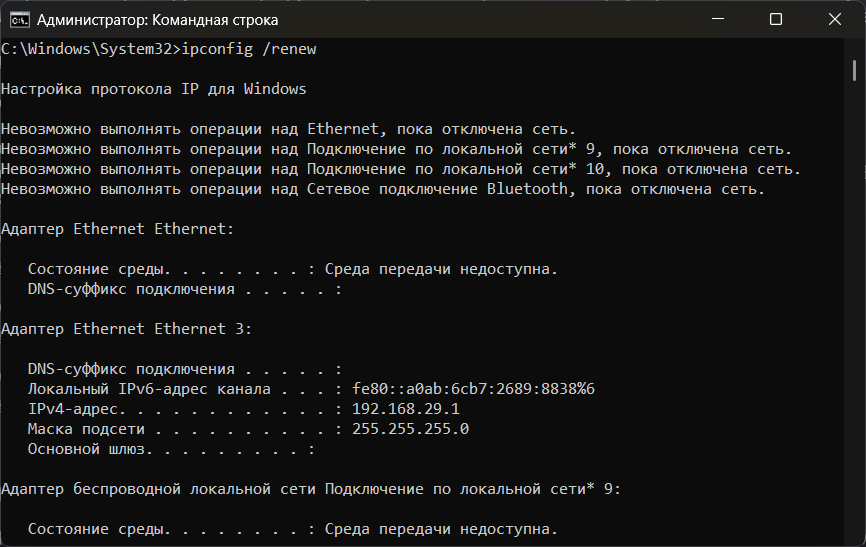Click the vertical scrollbar thumb
The image size is (866, 547).
coord(854,70)
